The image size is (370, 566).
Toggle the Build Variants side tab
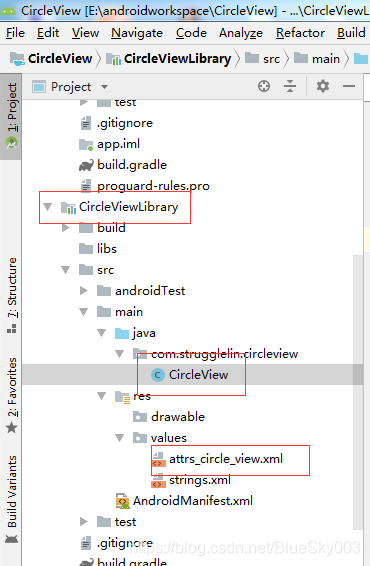[12, 499]
